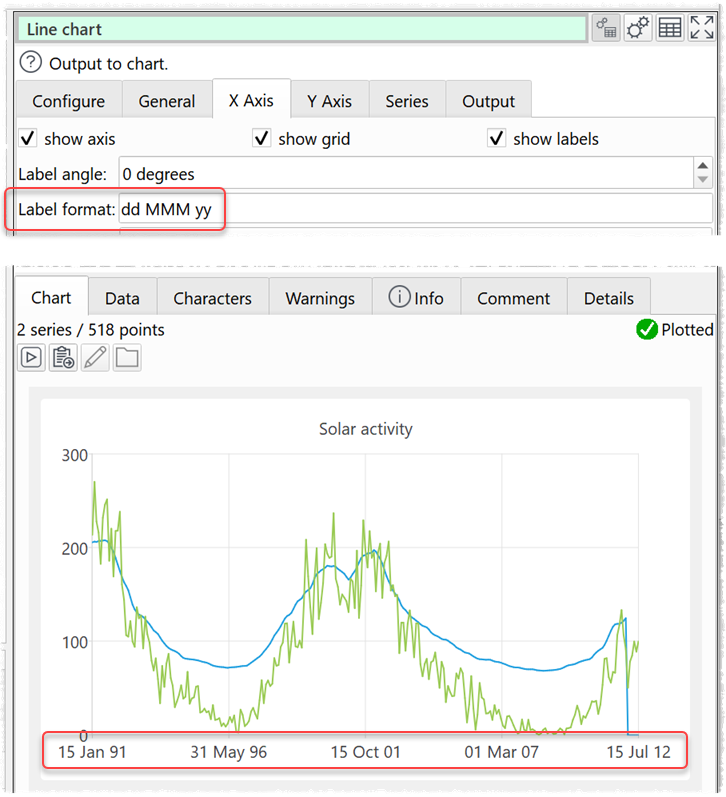Open the Warnings tab
This screenshot has width=726, height=797.
click(x=320, y=298)
